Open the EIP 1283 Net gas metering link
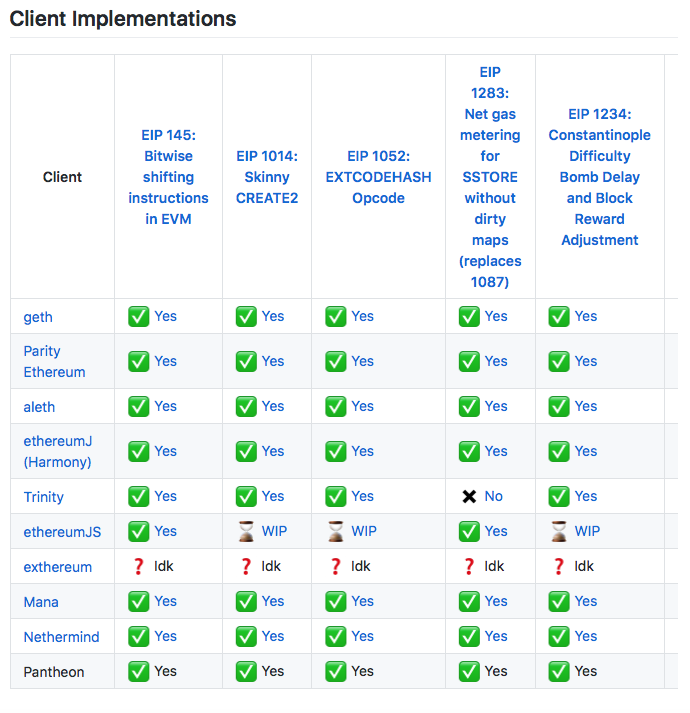 [x=490, y=177]
